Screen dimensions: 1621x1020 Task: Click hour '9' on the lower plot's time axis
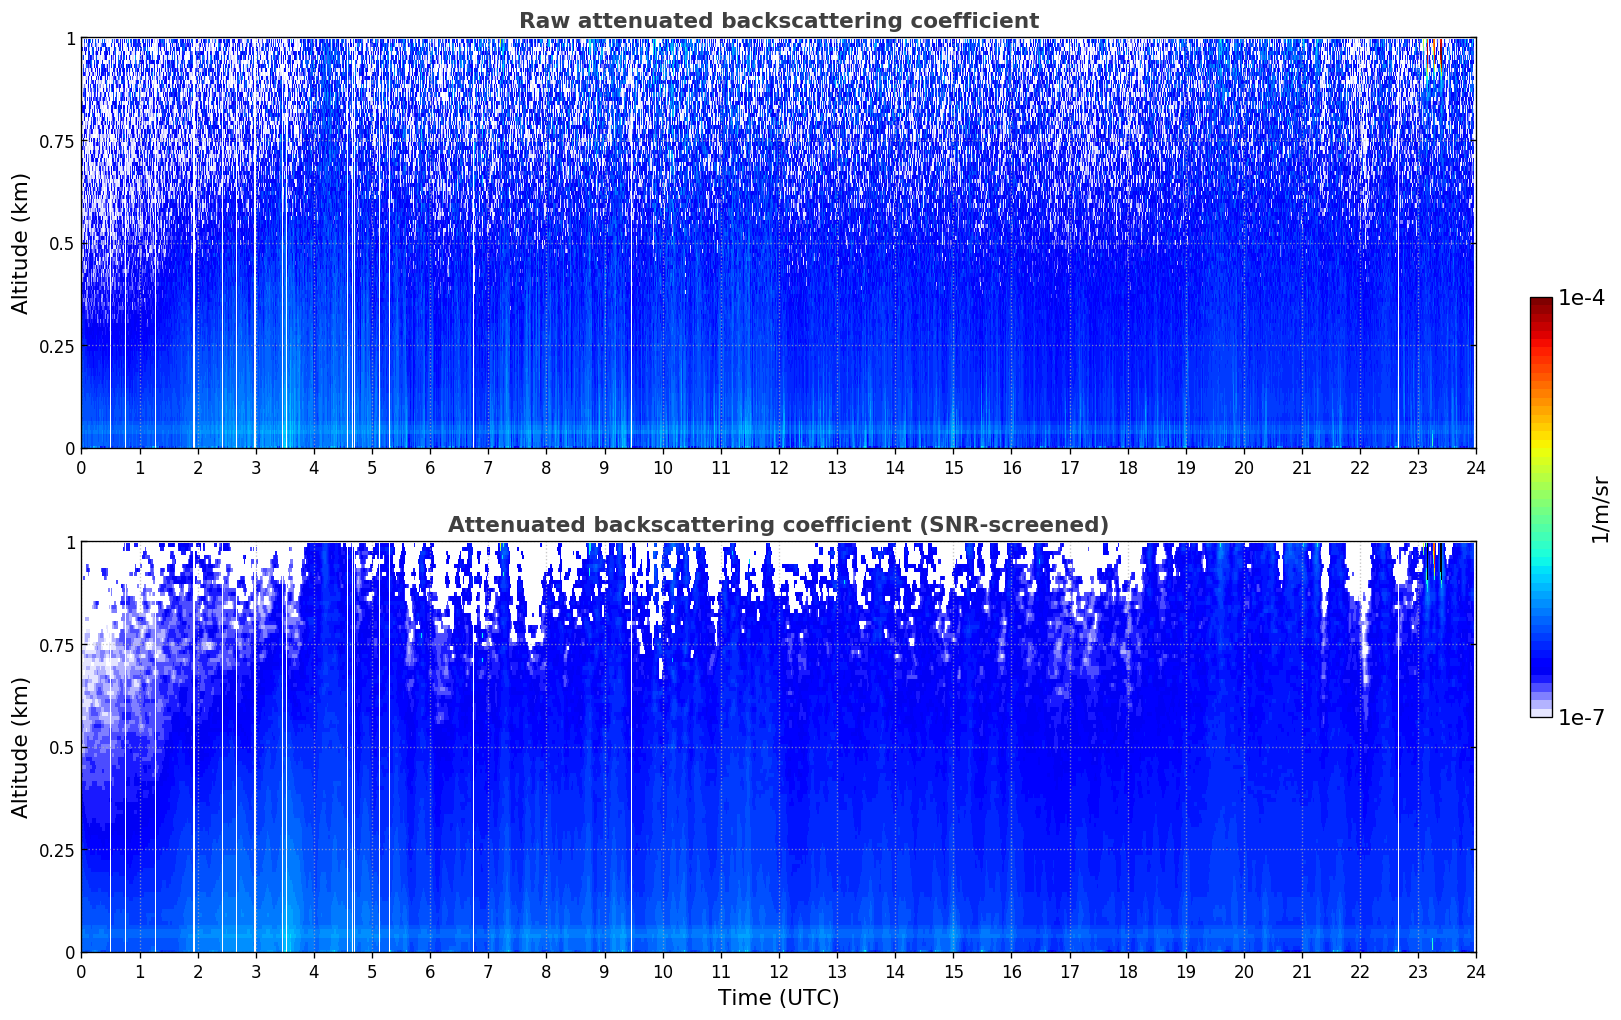tap(604, 971)
